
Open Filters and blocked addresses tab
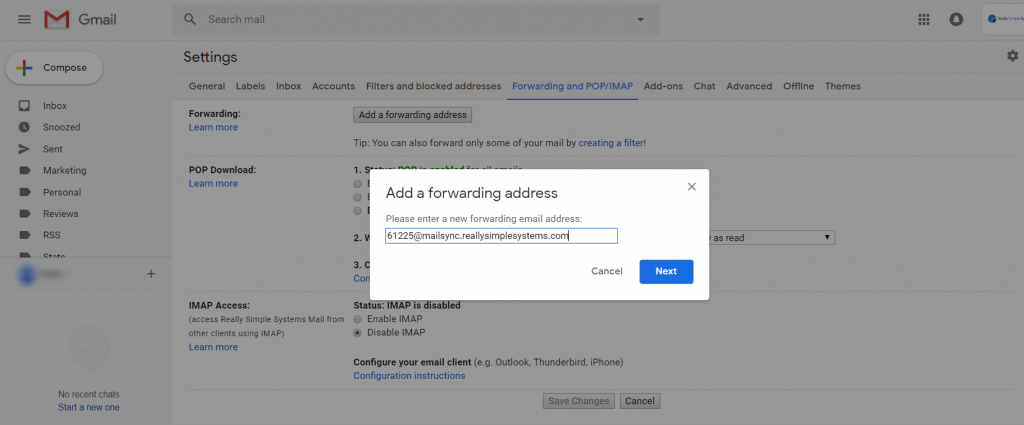point(434,86)
